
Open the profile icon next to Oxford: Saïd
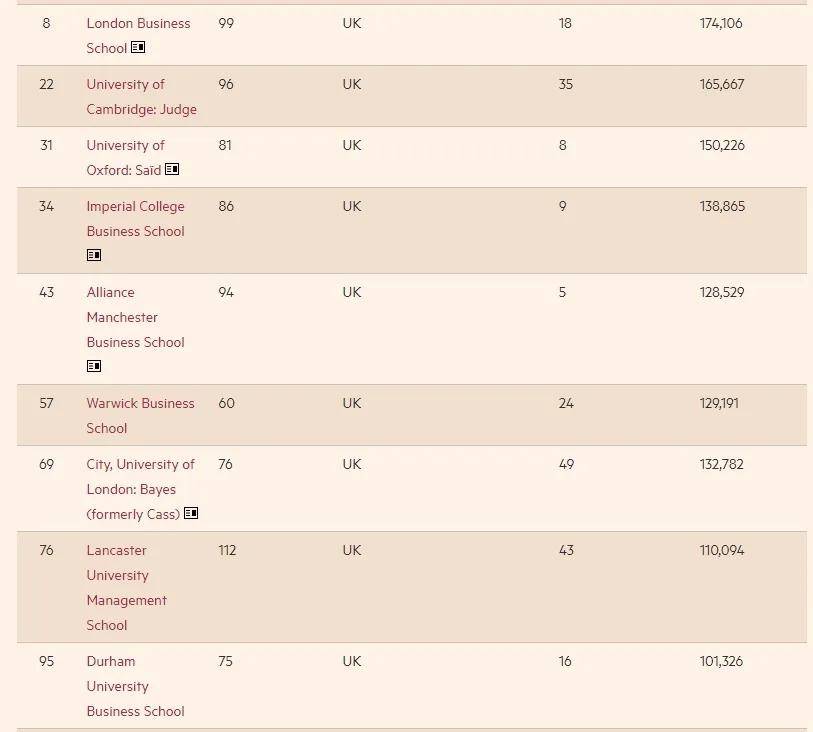coord(172,170)
